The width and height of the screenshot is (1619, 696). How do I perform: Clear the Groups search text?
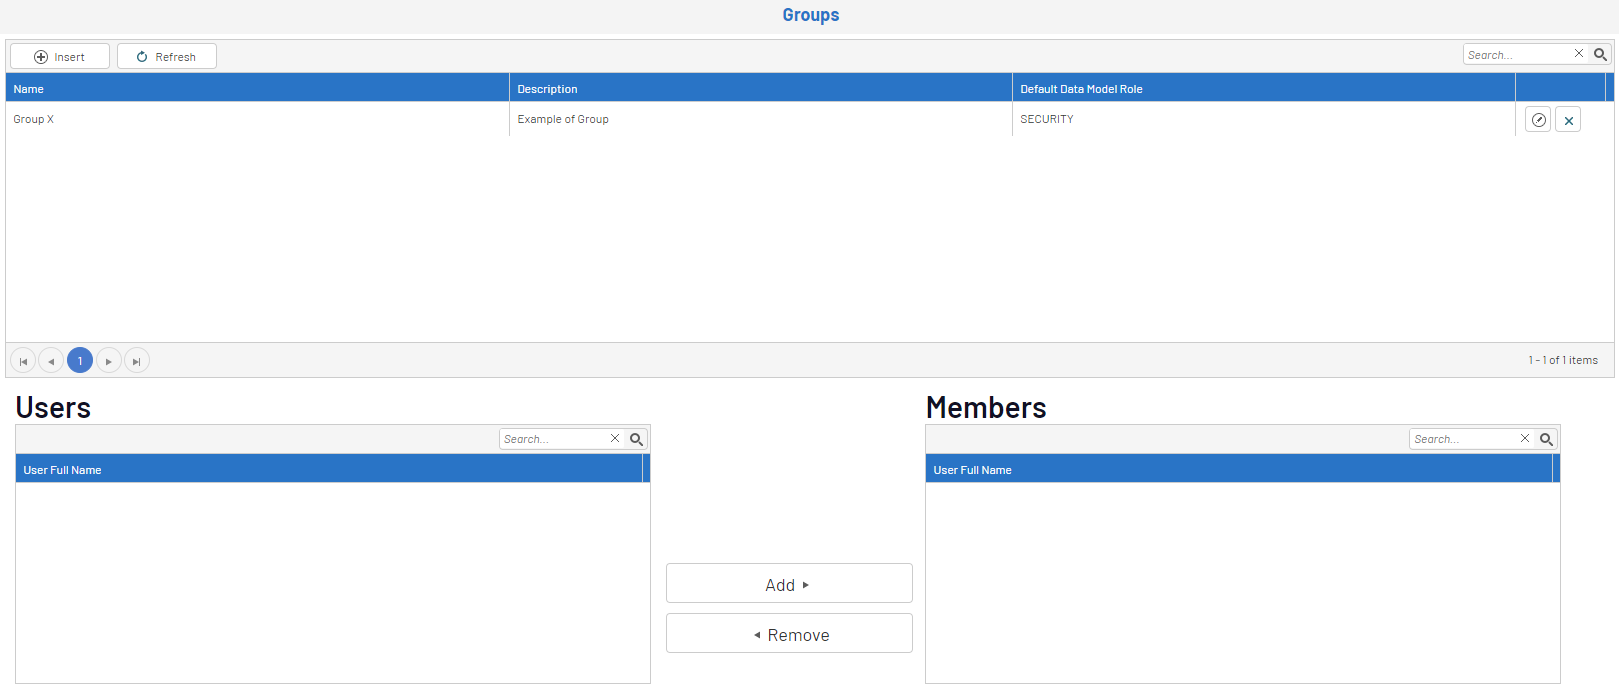[x=1579, y=54]
